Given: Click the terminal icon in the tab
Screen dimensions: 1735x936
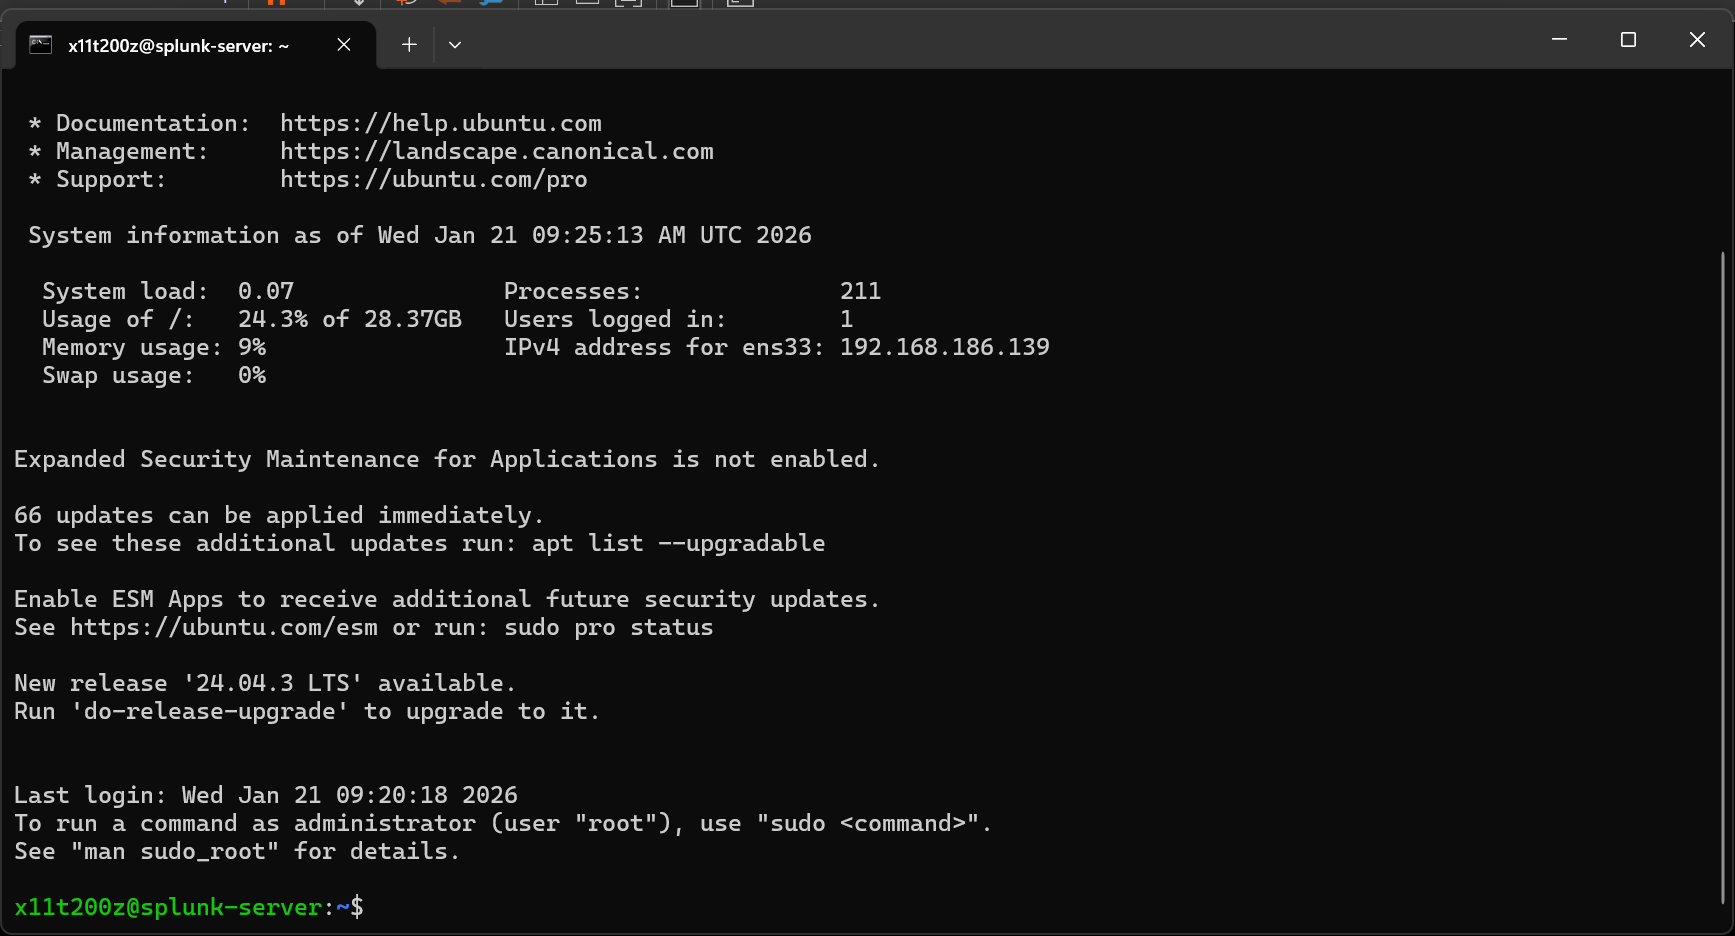Looking at the screenshot, I should tap(40, 45).
